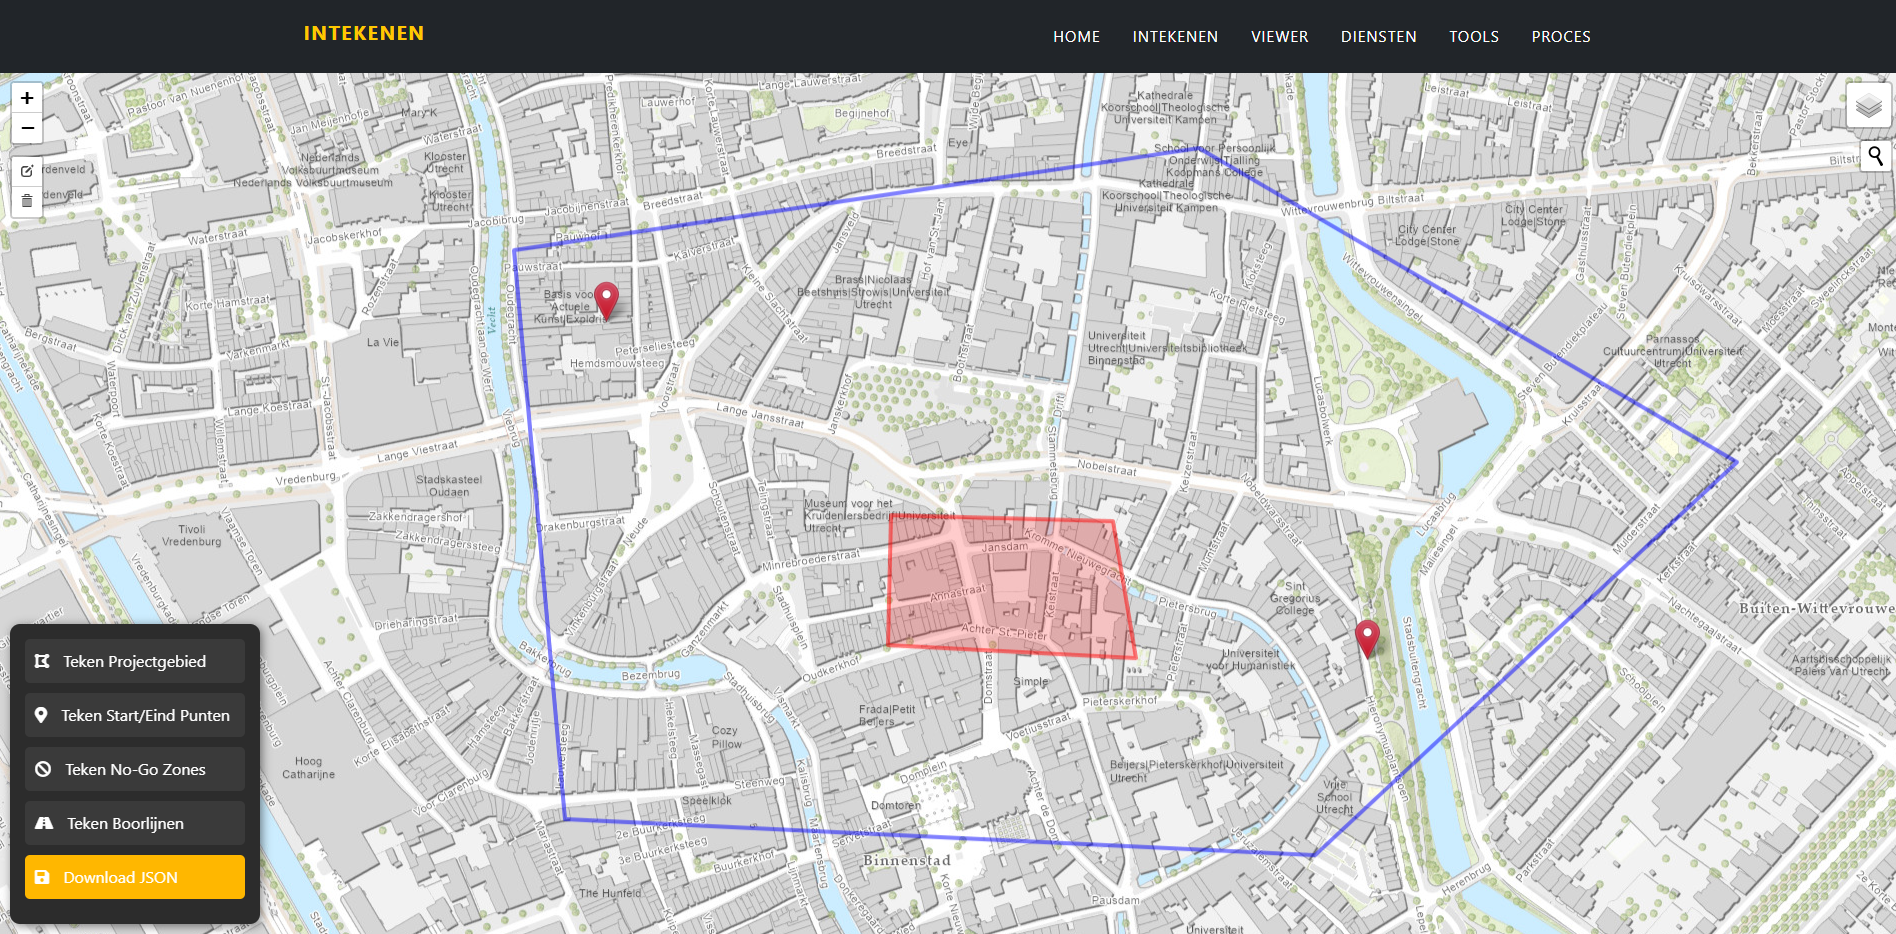This screenshot has width=1896, height=934.
Task: Navigate to TOOLS in the navbar
Action: coord(1473,37)
